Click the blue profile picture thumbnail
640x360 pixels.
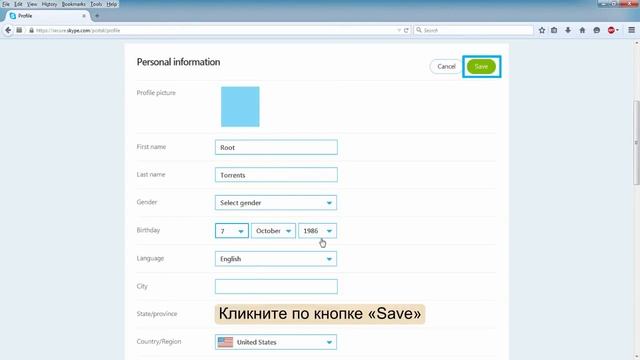coord(240,107)
